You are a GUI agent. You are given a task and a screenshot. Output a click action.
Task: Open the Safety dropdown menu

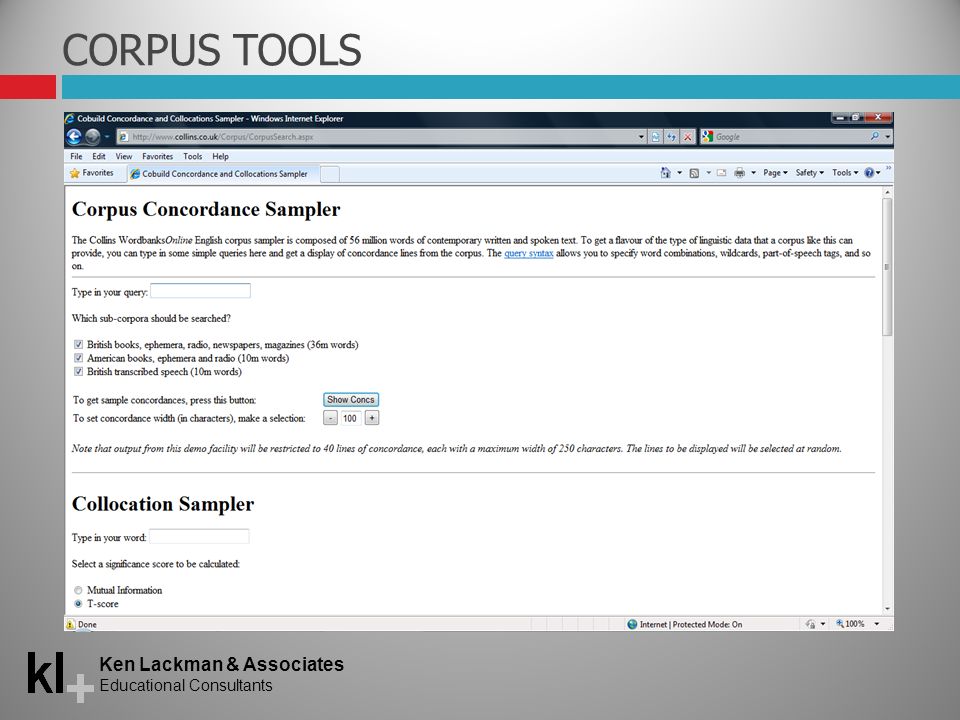click(x=809, y=173)
